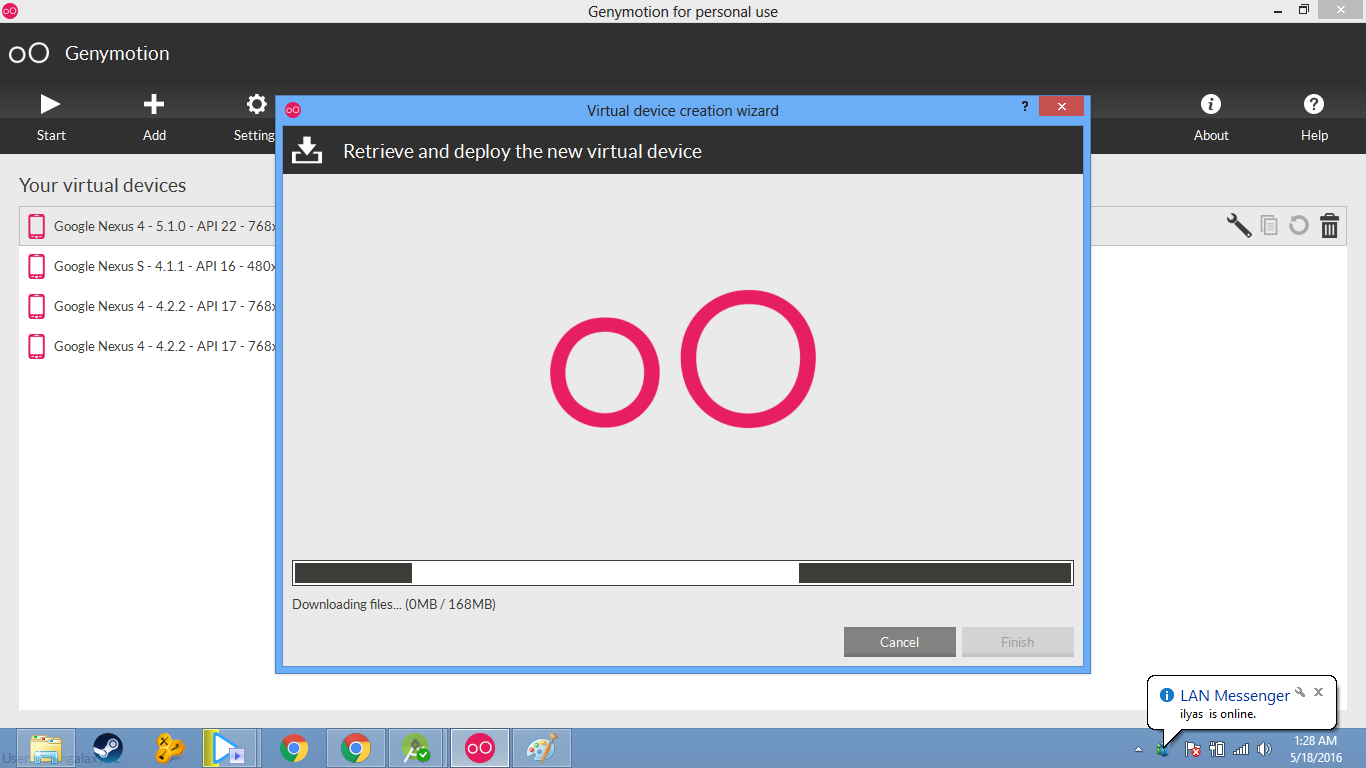Click the network signal tray icon
1366x768 pixels.
tap(1241, 749)
